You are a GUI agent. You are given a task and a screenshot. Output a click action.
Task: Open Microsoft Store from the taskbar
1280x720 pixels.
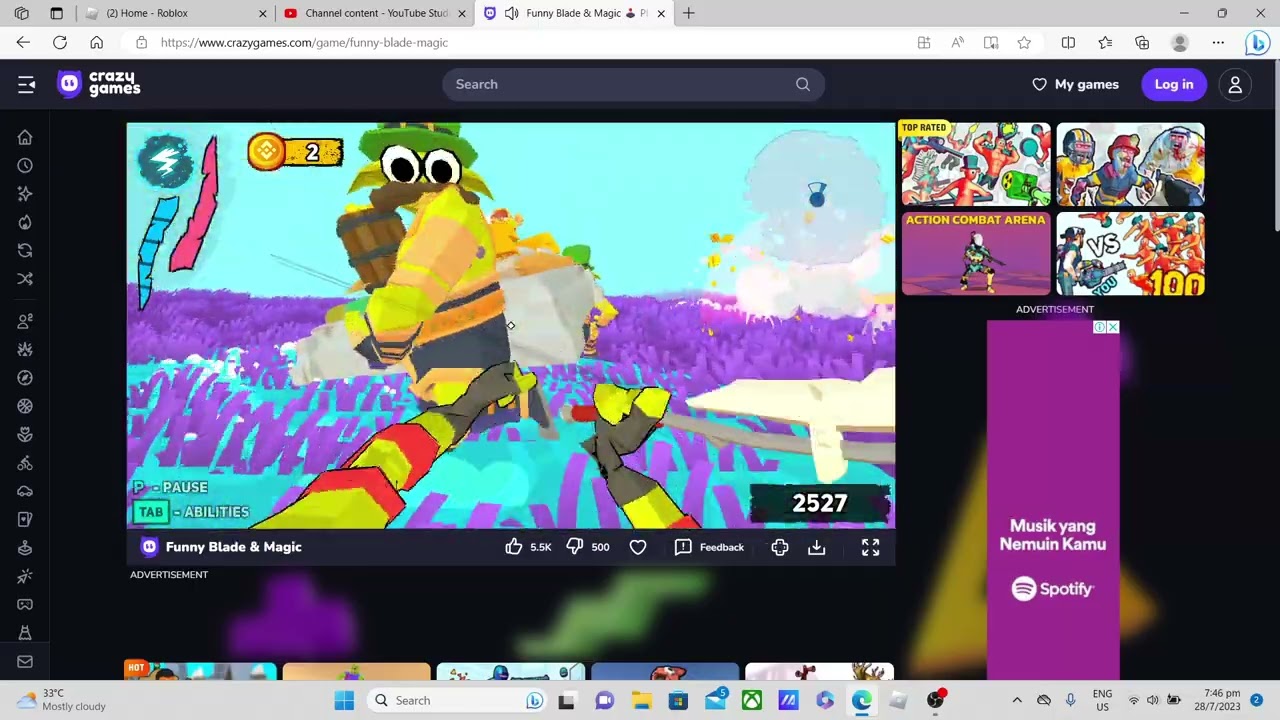point(678,700)
